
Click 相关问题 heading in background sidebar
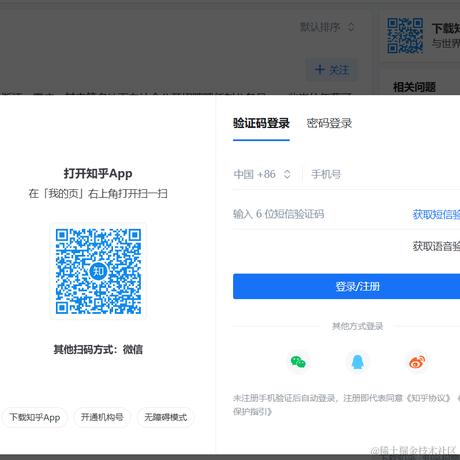414,87
